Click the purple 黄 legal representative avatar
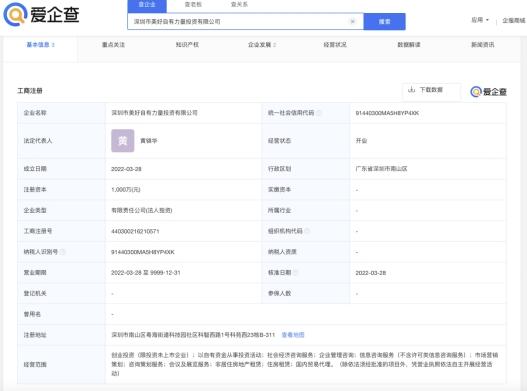The image size is (527, 391). [x=123, y=141]
